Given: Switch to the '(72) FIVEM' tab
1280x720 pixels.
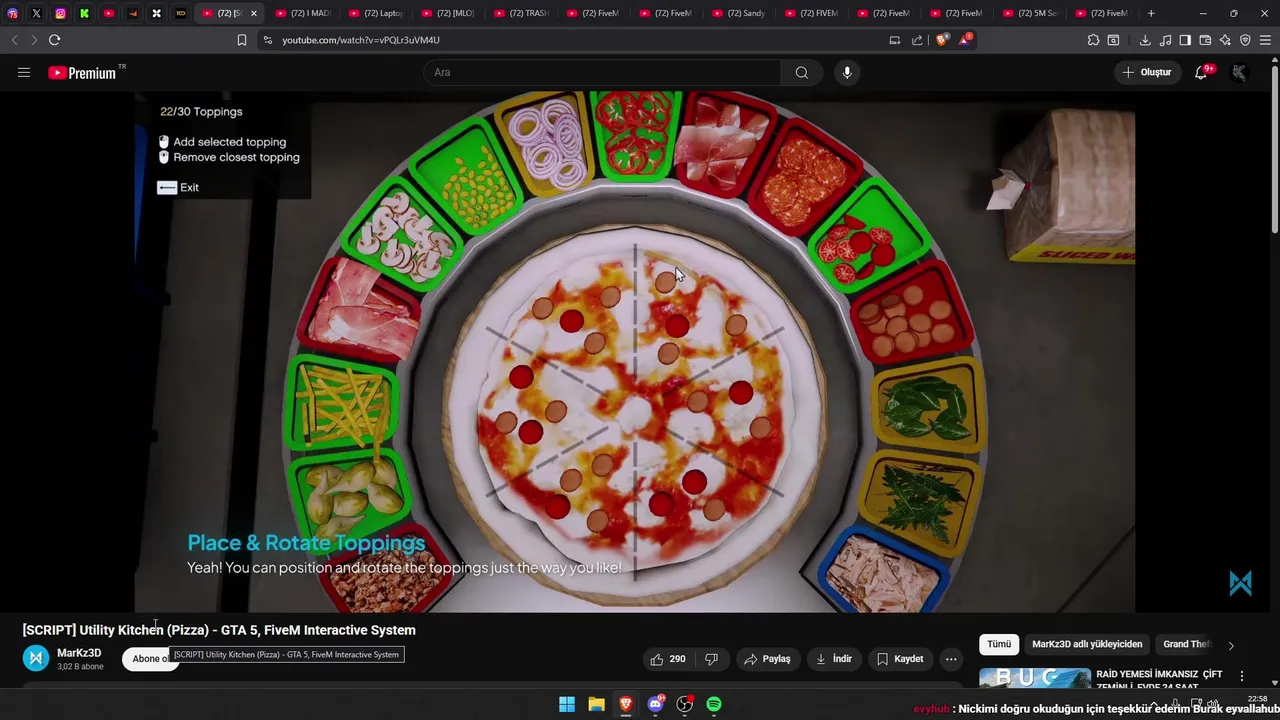Looking at the screenshot, I should 810,13.
